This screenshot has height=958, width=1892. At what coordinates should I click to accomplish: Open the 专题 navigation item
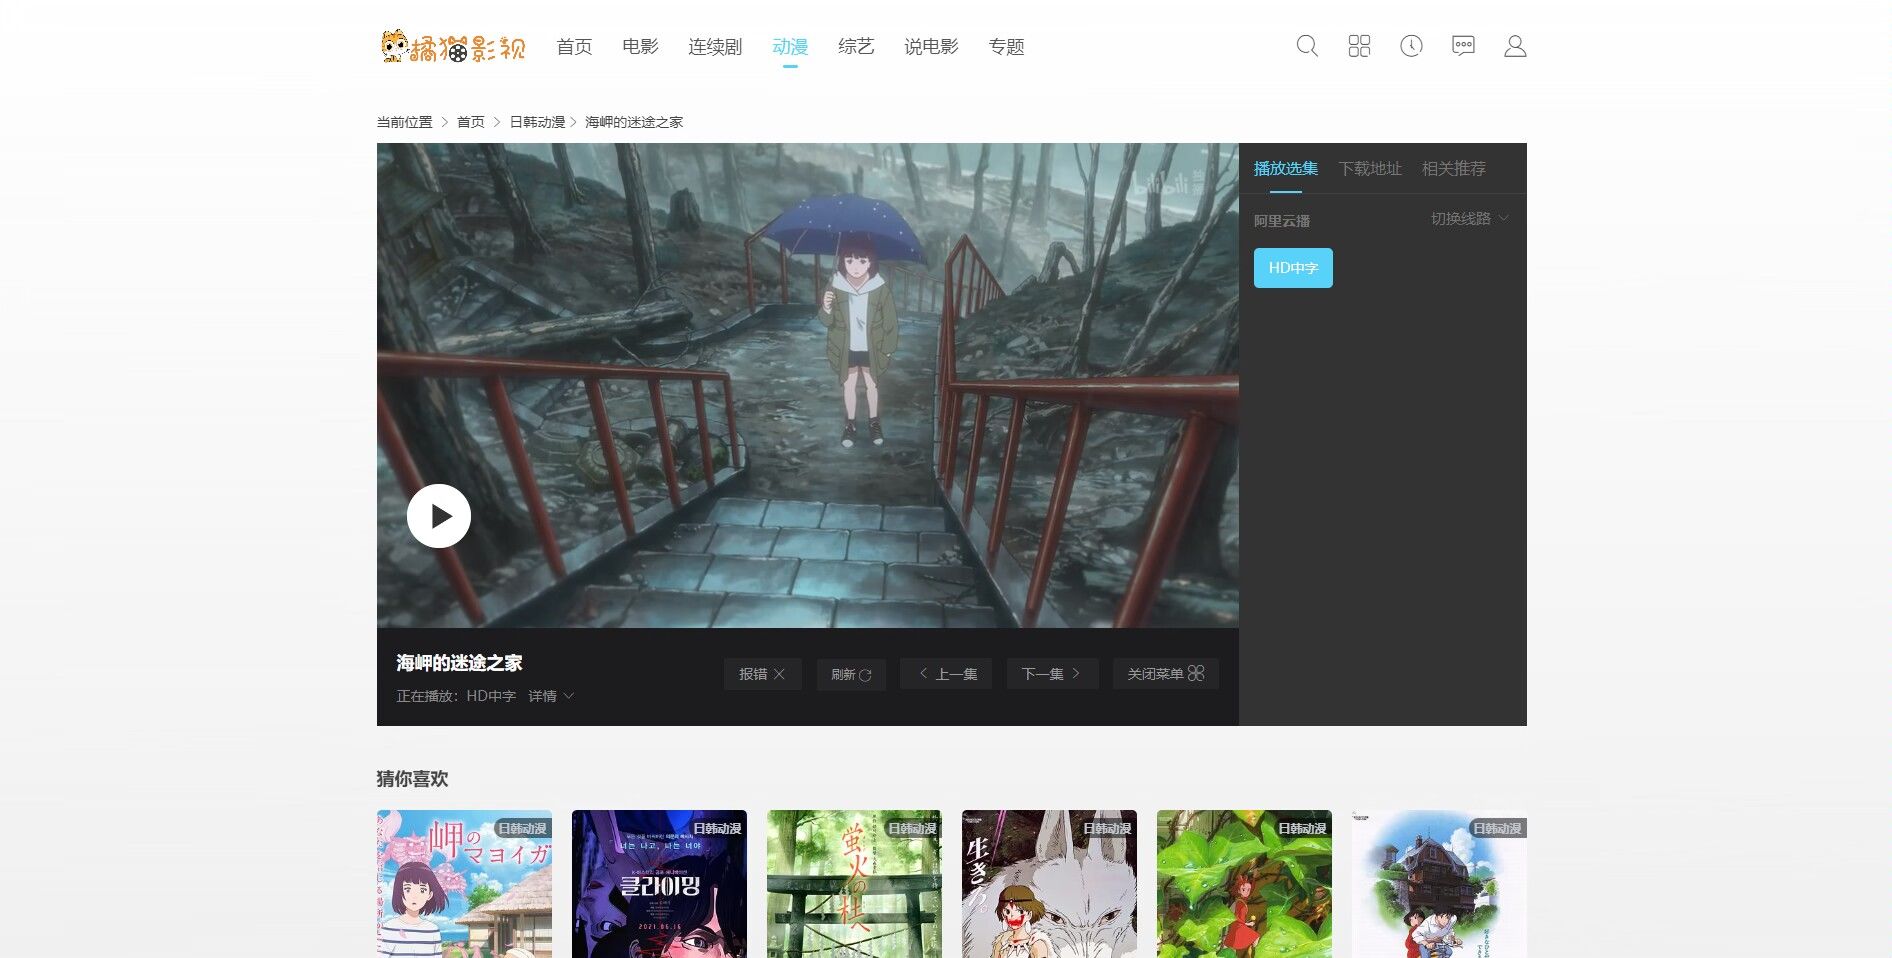tap(1006, 47)
